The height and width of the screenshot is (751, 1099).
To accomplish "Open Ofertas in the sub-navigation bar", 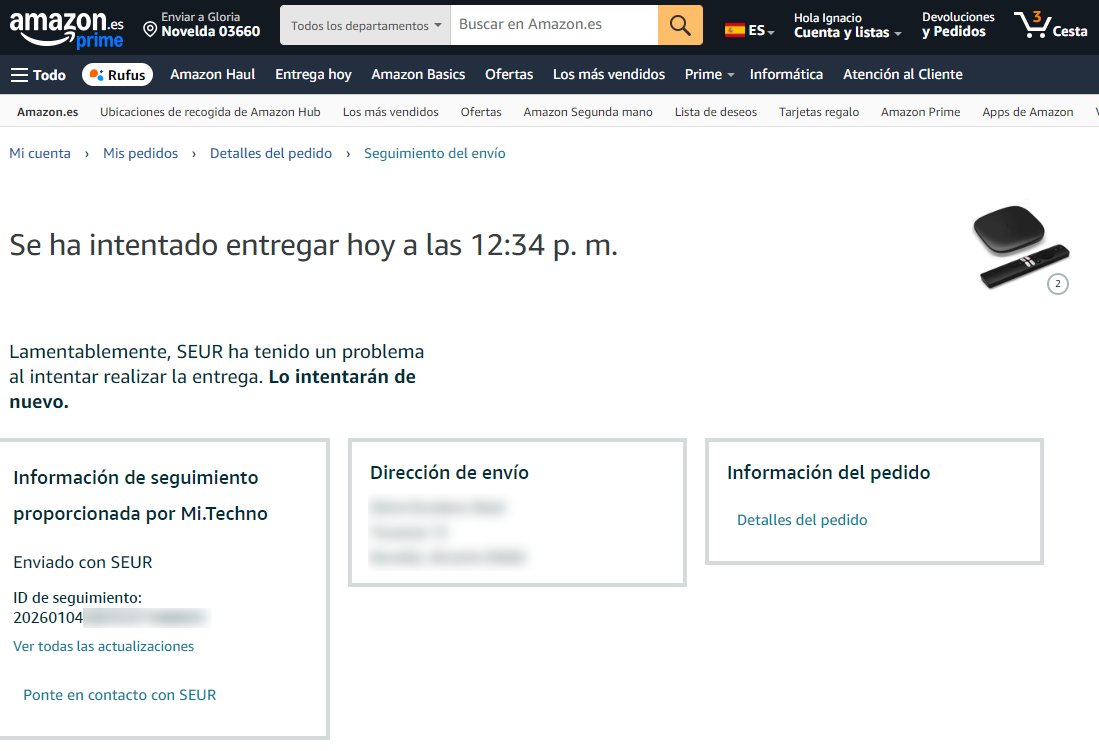I will (481, 112).
